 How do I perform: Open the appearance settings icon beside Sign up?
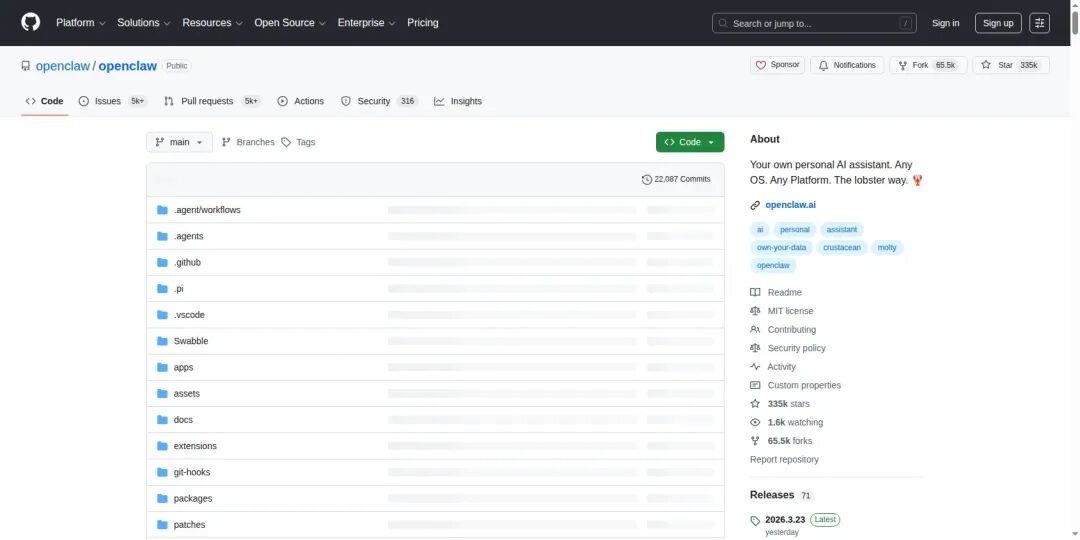(1039, 23)
